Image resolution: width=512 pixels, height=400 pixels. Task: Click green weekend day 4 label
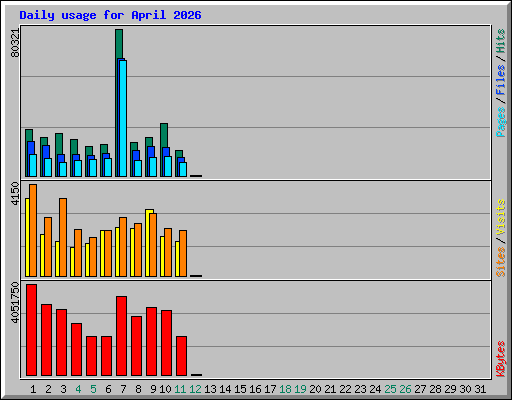tap(78, 389)
